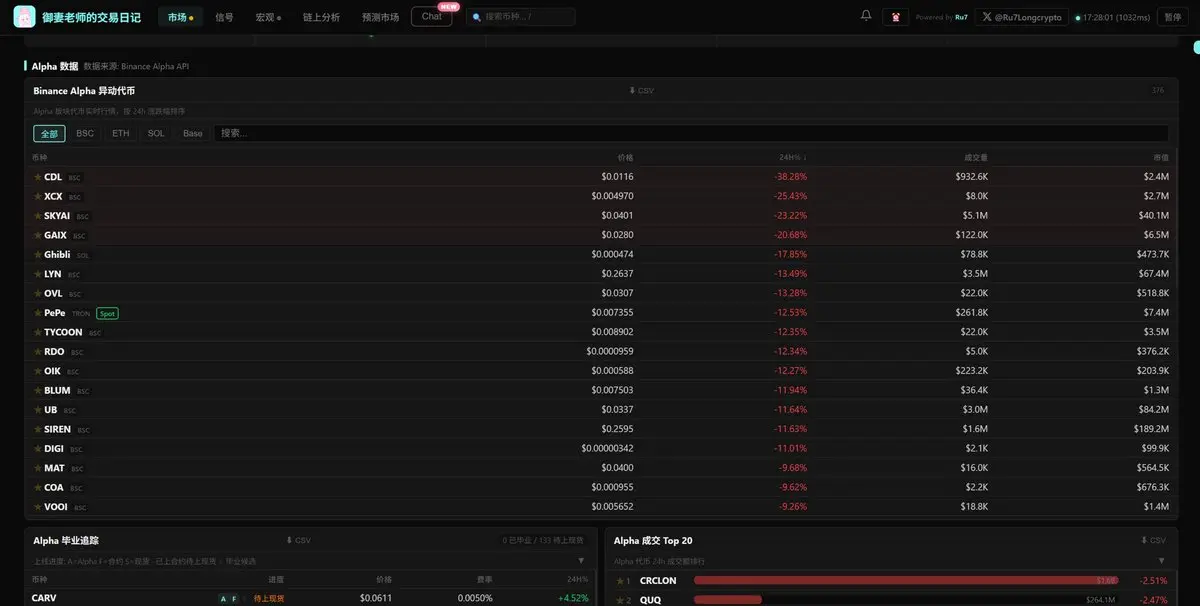Open the 预测市场 nav tab
Viewport: 1200px width, 606px height.
[380, 17]
